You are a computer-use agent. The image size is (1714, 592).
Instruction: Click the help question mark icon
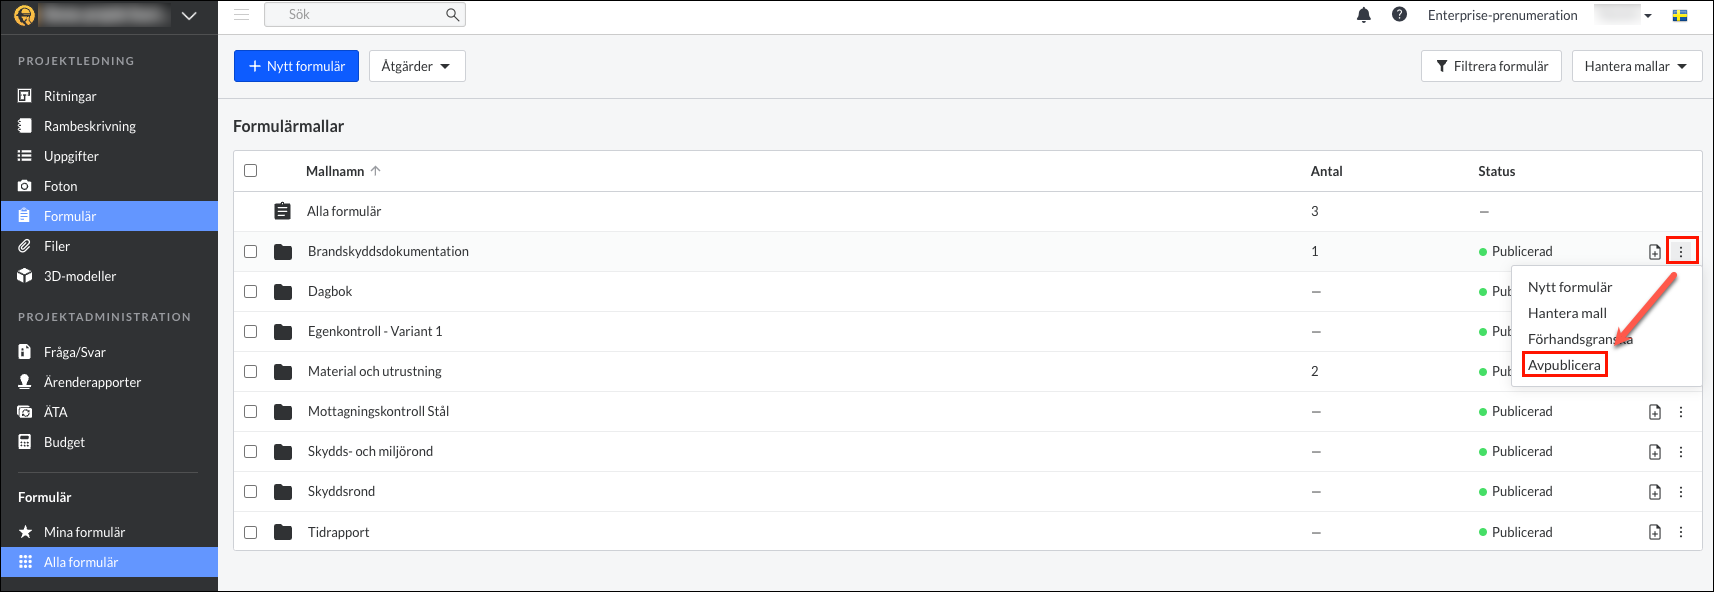pos(1399,15)
